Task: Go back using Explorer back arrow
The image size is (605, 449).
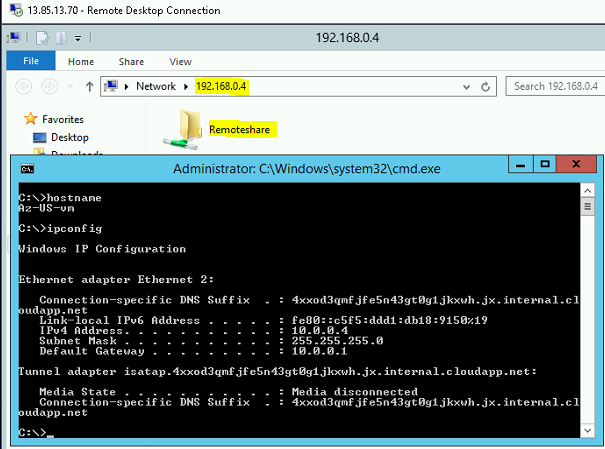Action: [24, 86]
